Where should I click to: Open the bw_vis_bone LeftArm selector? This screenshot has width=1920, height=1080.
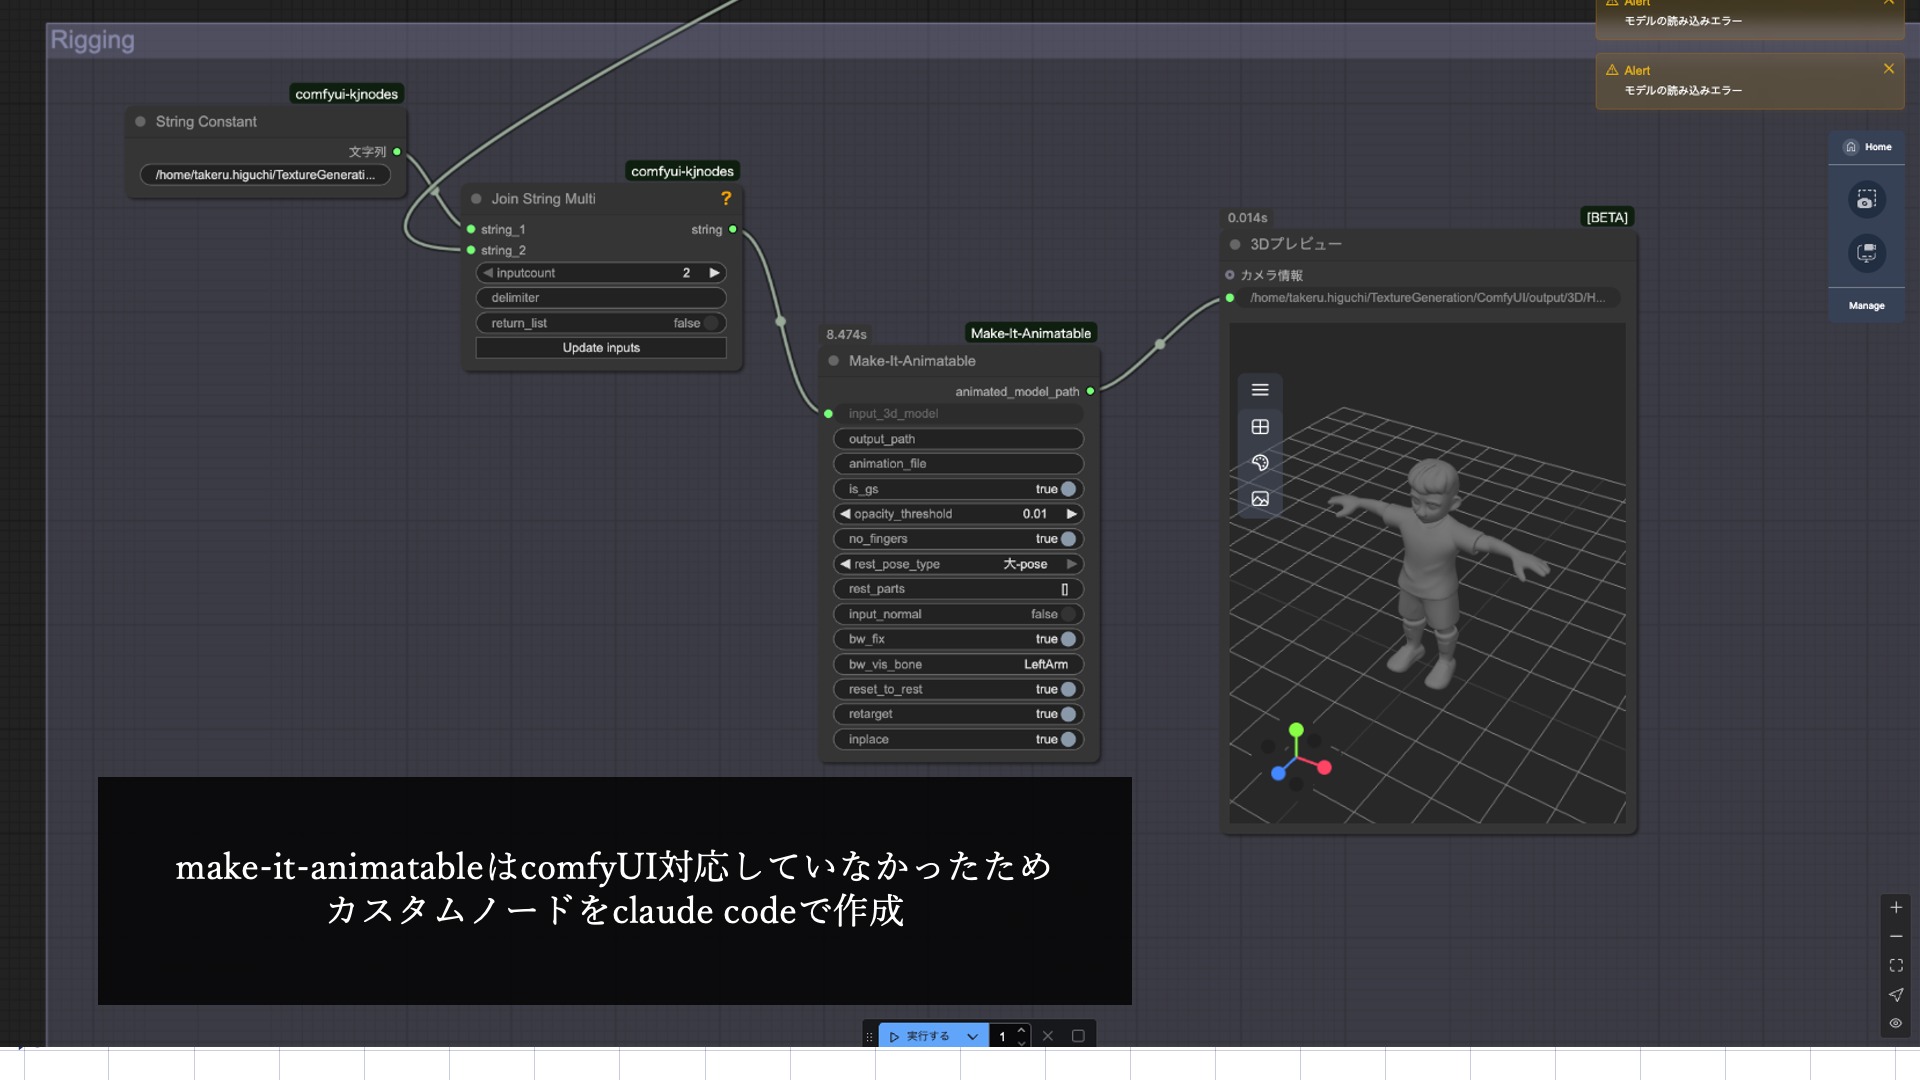1045,664
